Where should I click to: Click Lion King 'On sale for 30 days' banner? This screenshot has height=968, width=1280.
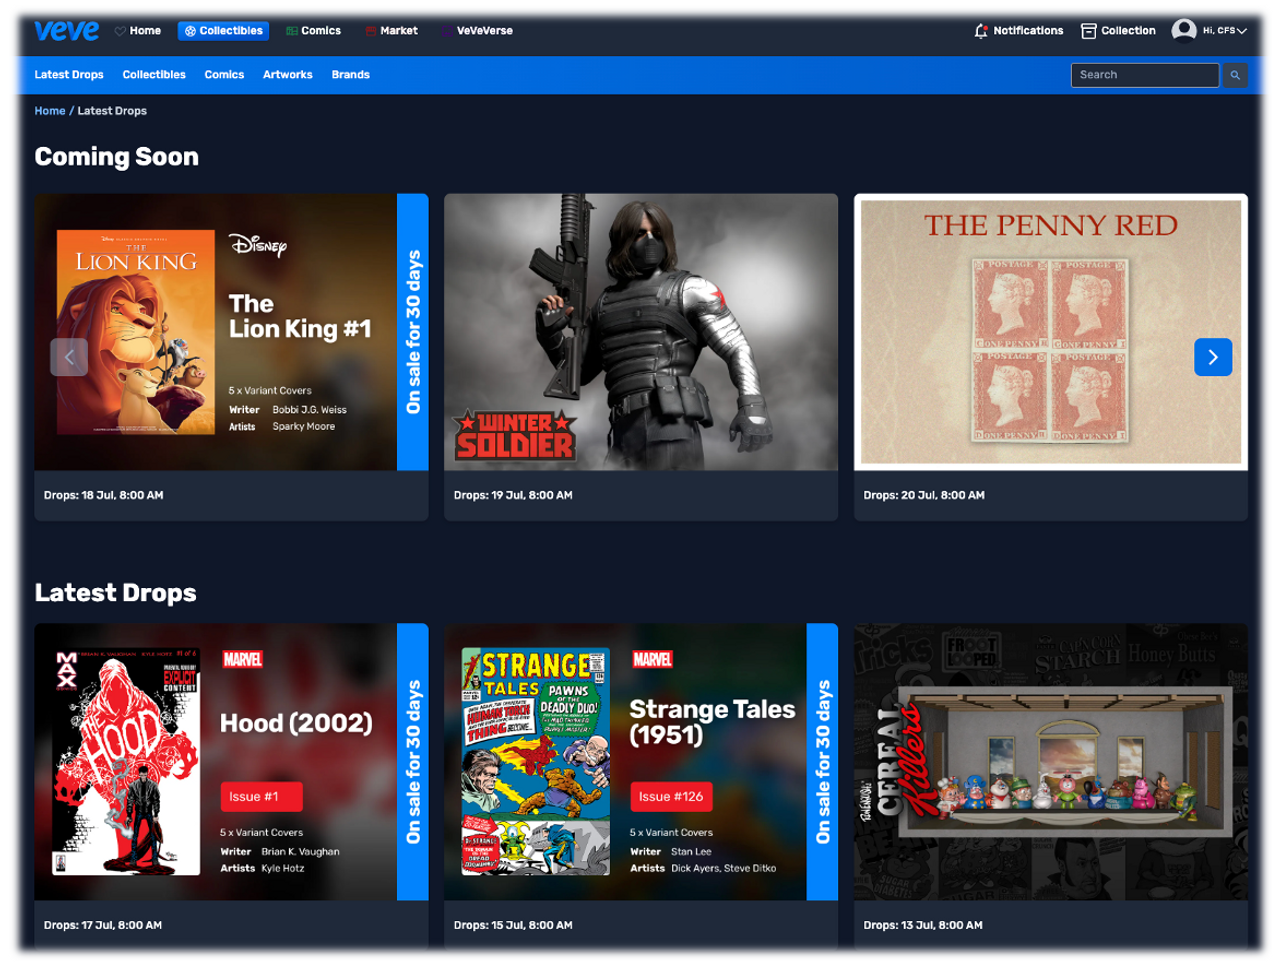point(413,332)
